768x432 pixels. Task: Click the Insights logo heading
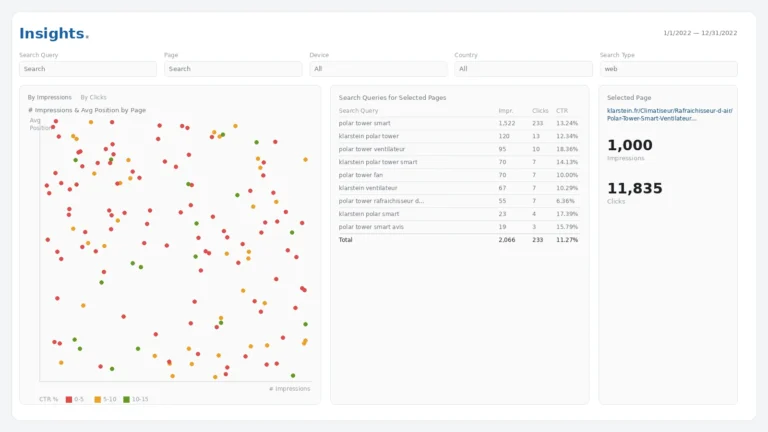point(54,33)
